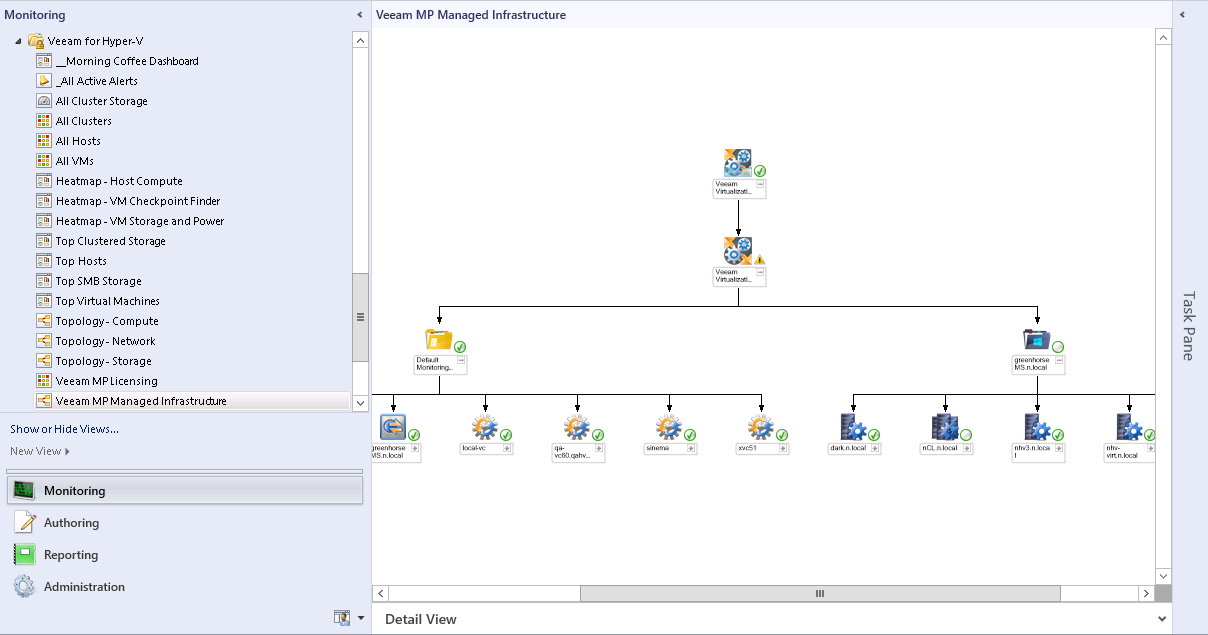Open the navigation options dropdown arrow

coord(361,618)
